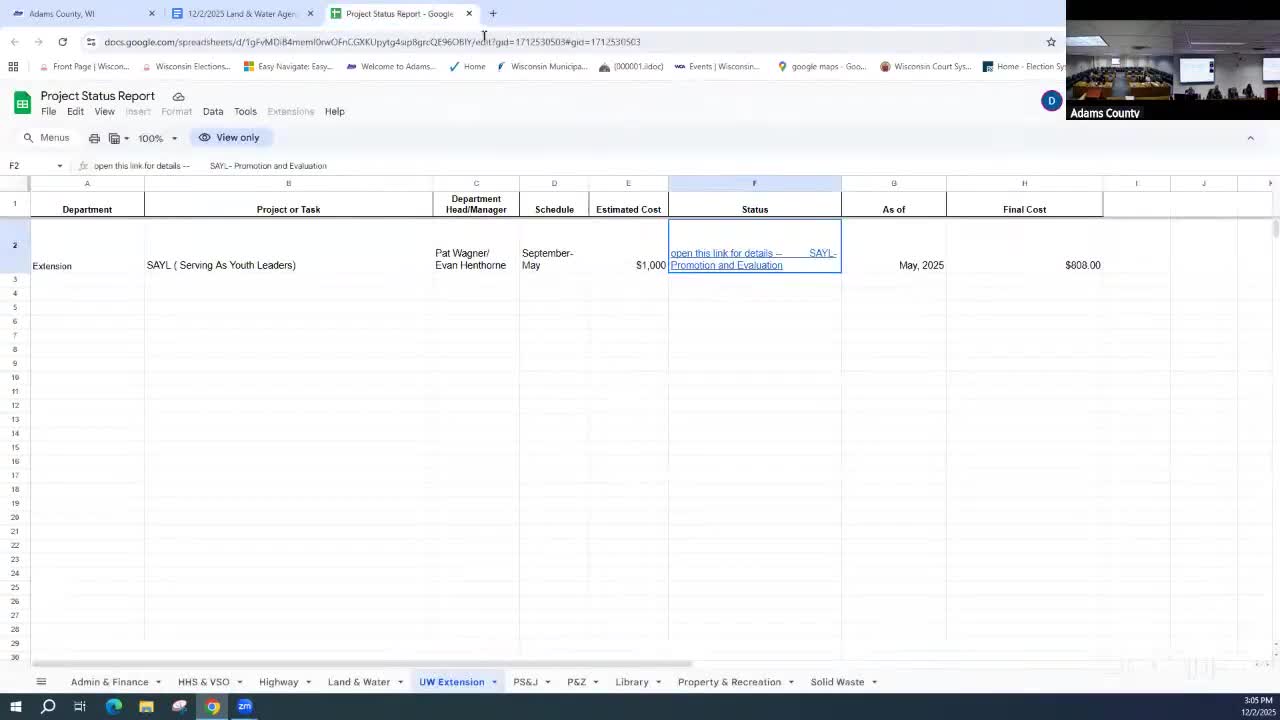The image size is (1280, 720).
Task: Click the horizontal scrollbar above sheet tabs
Action: pyautogui.click(x=360, y=664)
